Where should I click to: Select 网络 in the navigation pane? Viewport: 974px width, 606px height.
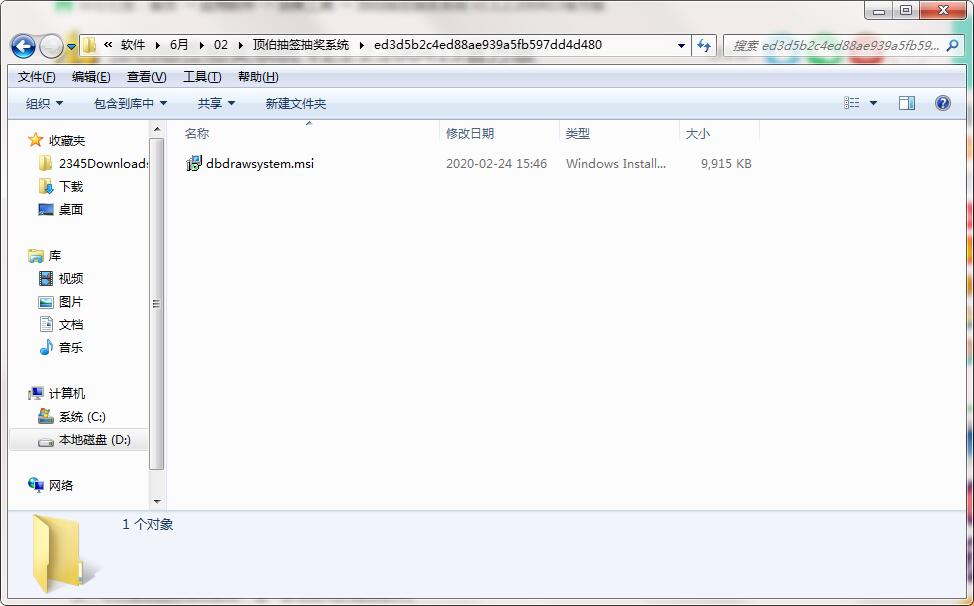61,486
